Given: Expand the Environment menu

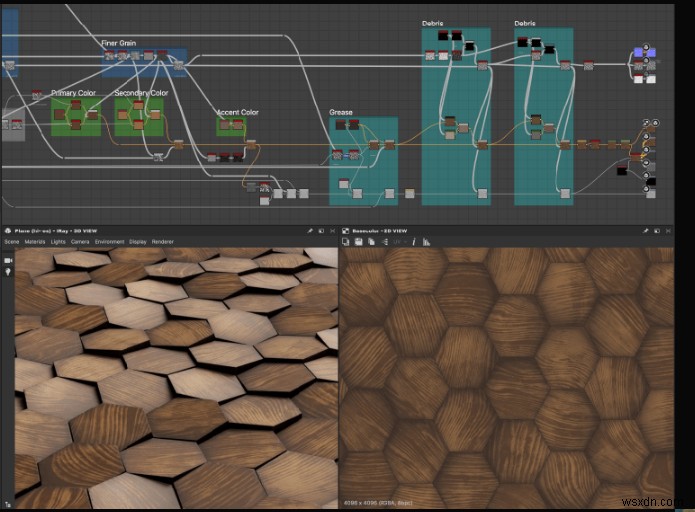Looking at the screenshot, I should [109, 241].
